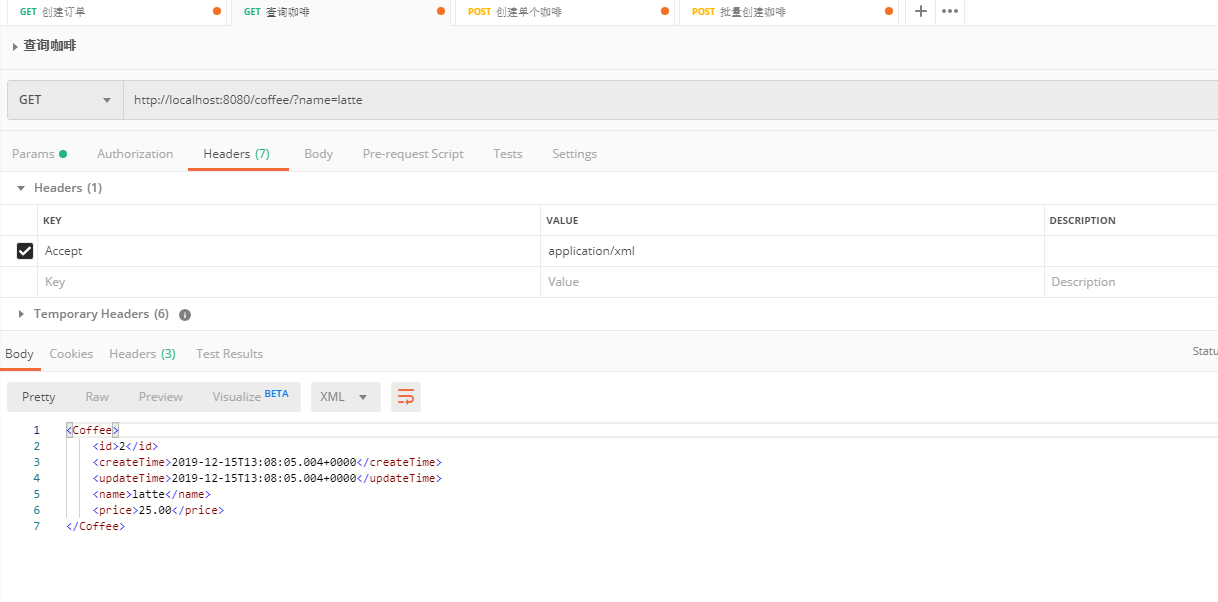The height and width of the screenshot is (602, 1218).
Task: Click the KEY column header
Action: [x=52, y=221]
